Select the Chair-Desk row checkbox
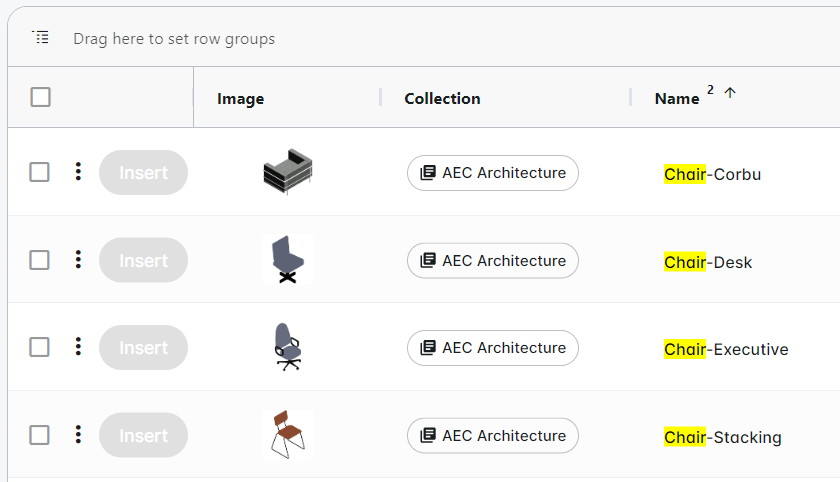Screen dimensions: 840x482 (x=39, y=260)
